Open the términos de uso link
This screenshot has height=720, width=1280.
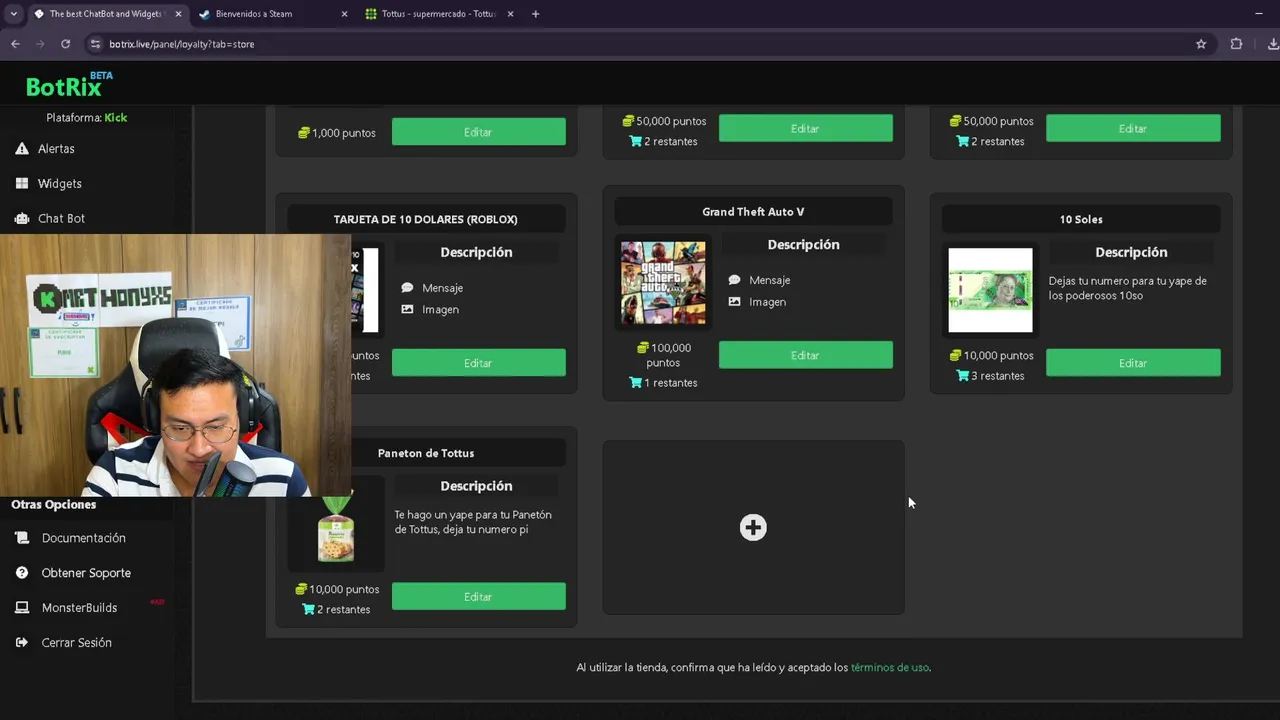point(890,668)
